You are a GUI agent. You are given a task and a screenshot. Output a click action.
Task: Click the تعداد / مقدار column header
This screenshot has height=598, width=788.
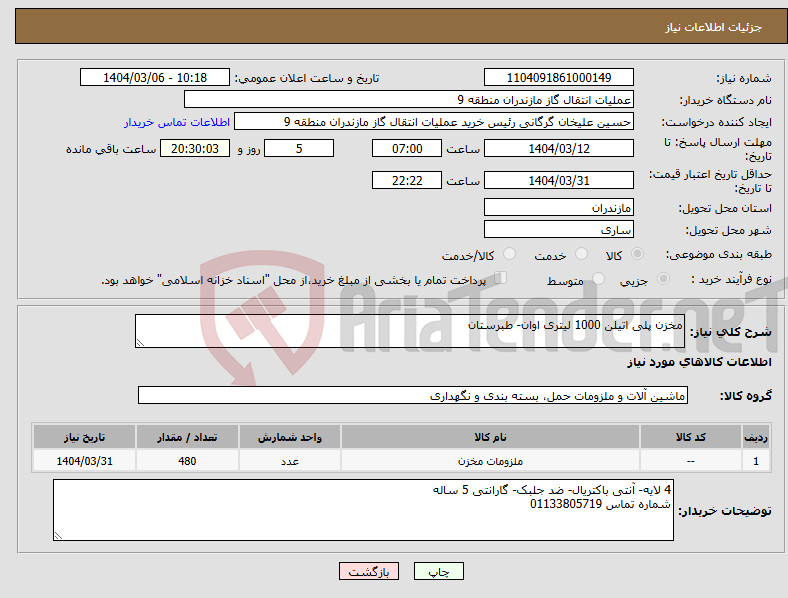[x=187, y=437]
